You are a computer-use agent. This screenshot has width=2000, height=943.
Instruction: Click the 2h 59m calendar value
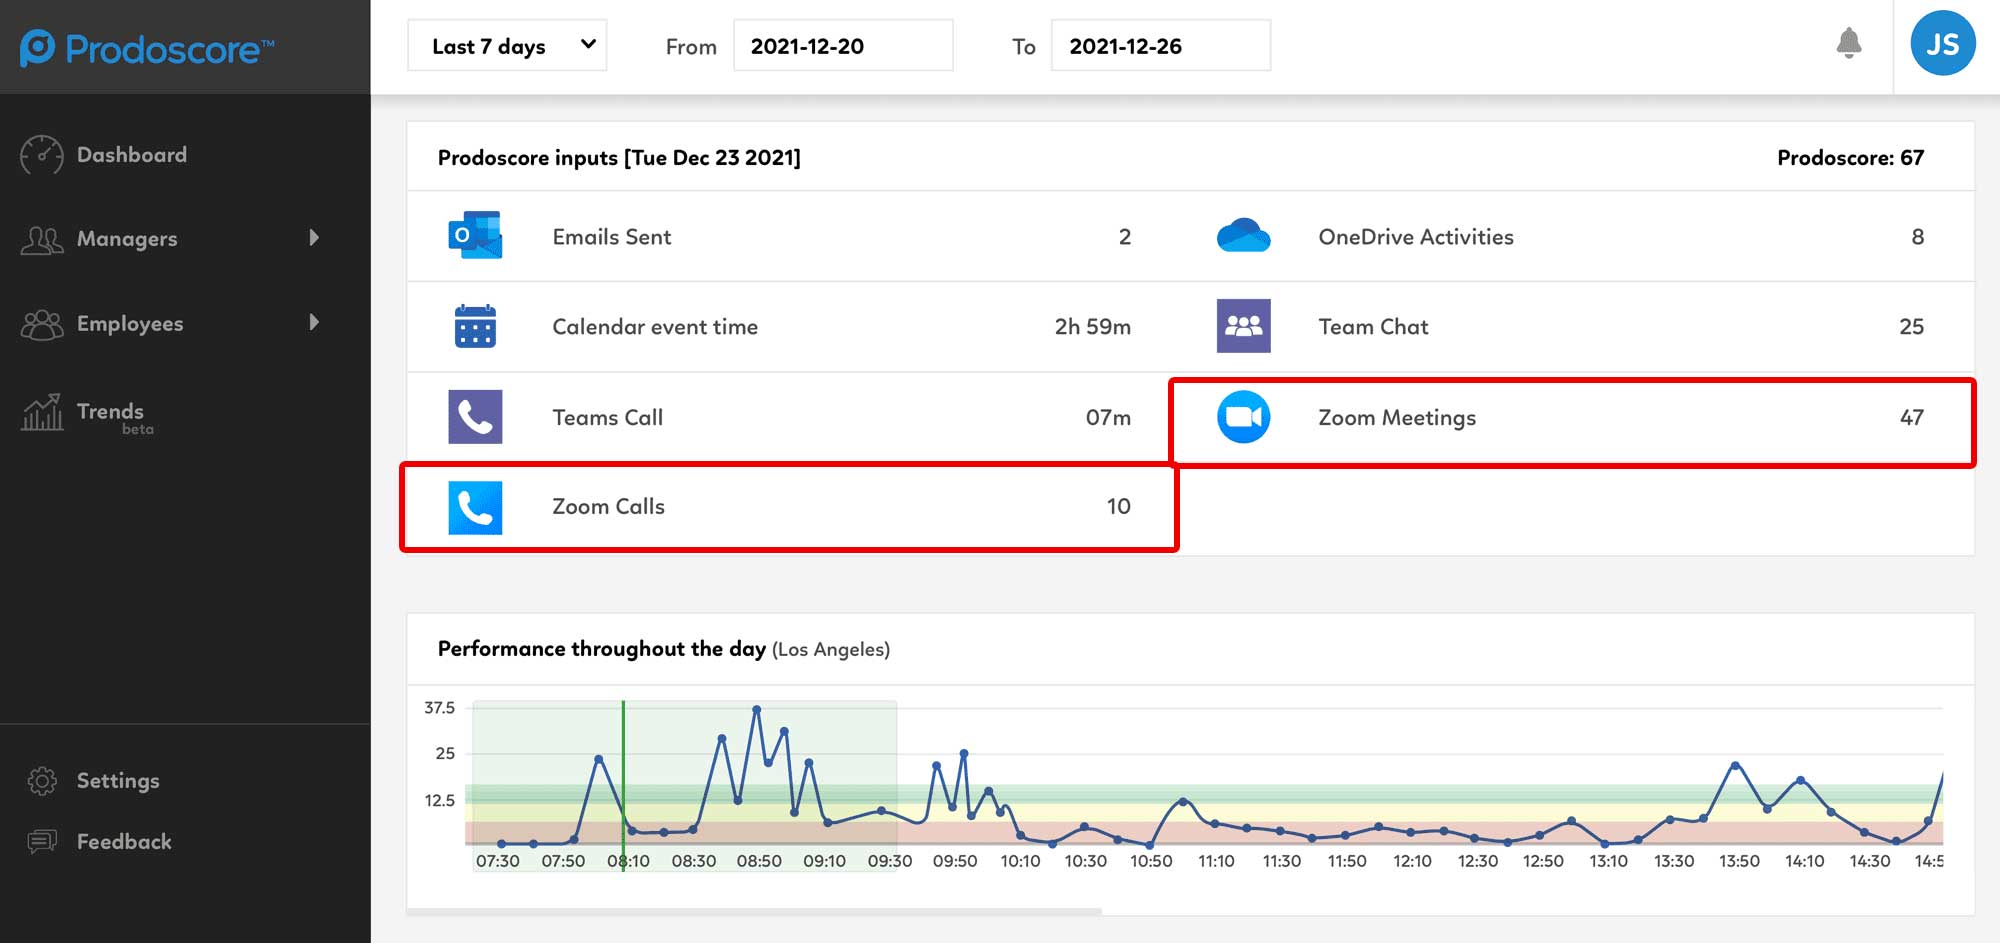point(1093,327)
